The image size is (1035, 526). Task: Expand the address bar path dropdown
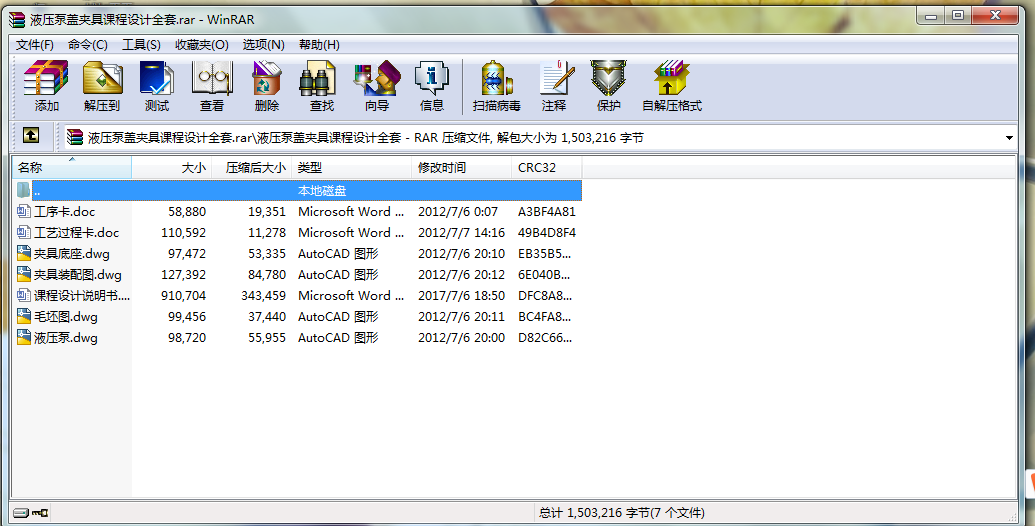[x=1009, y=138]
